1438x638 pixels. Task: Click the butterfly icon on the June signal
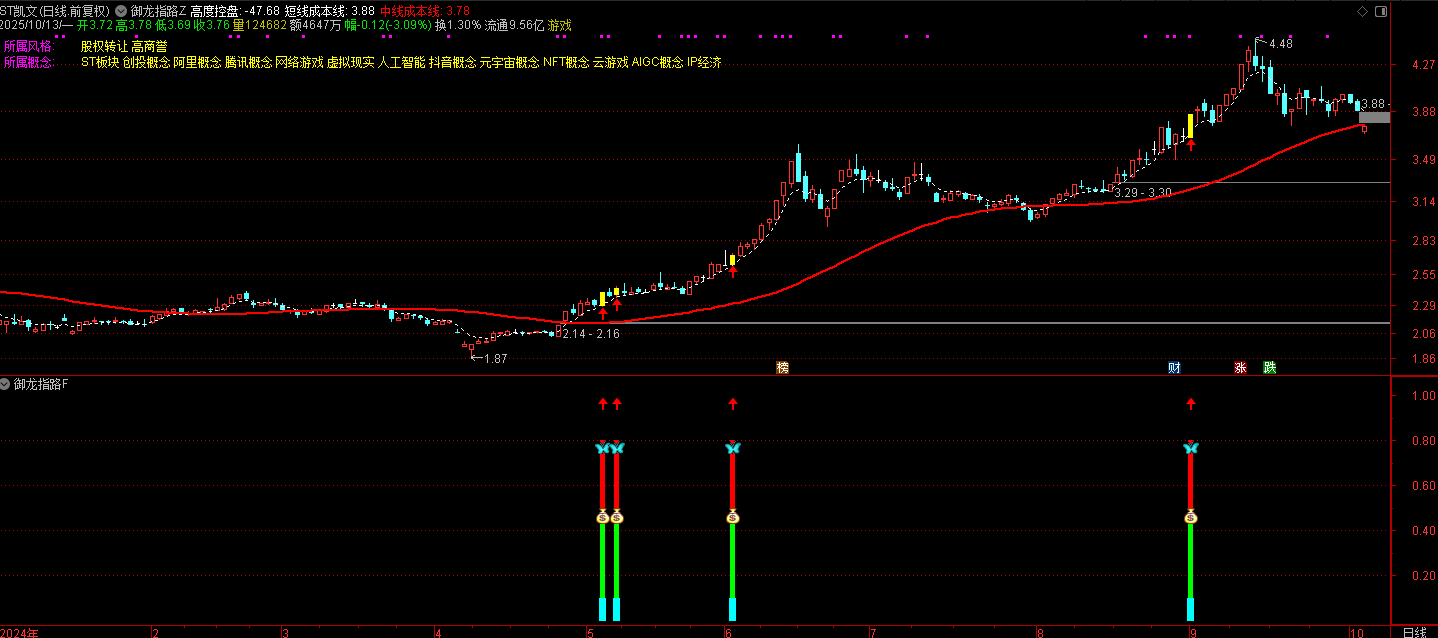[732, 448]
